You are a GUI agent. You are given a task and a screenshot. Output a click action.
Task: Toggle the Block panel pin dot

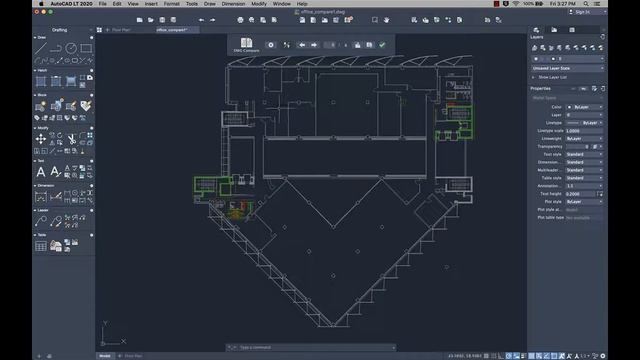point(91,95)
